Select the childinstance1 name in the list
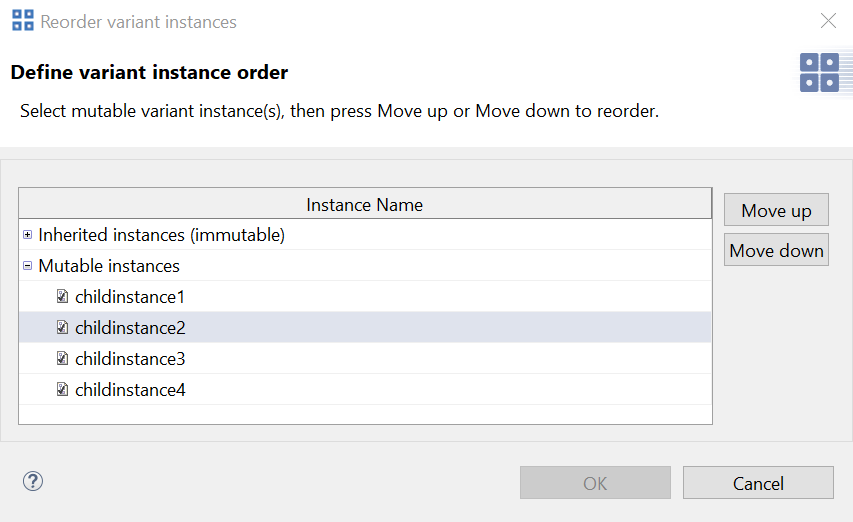This screenshot has width=853, height=522. [130, 297]
